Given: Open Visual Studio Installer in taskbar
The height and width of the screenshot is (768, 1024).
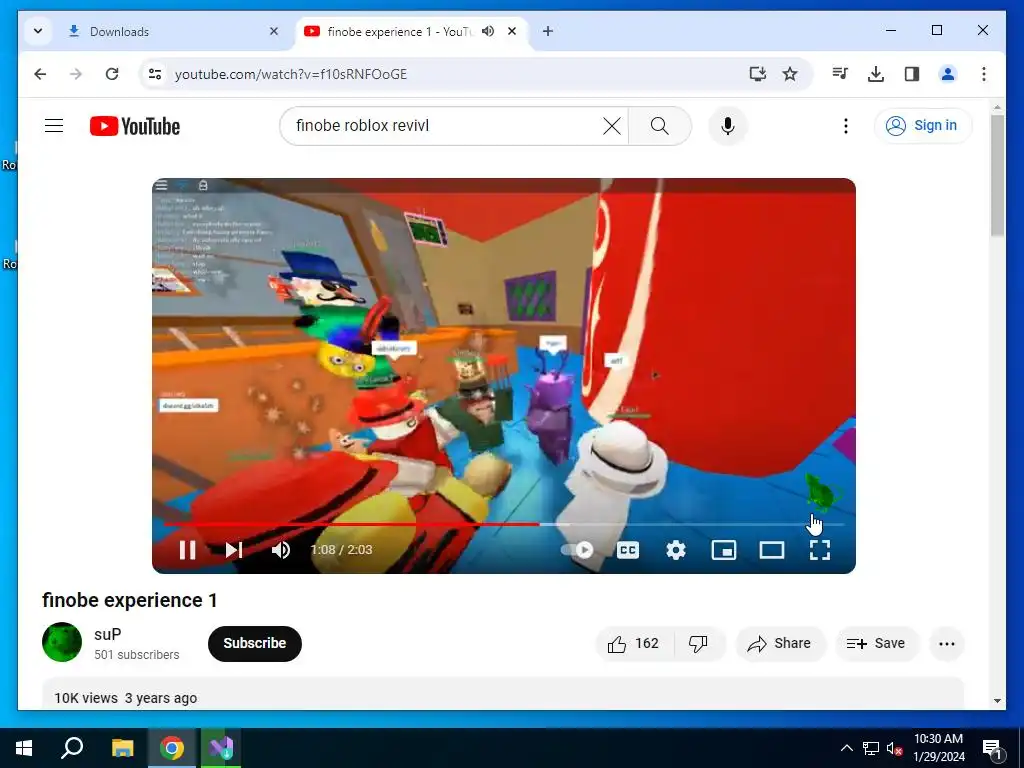Looking at the screenshot, I should (221, 748).
